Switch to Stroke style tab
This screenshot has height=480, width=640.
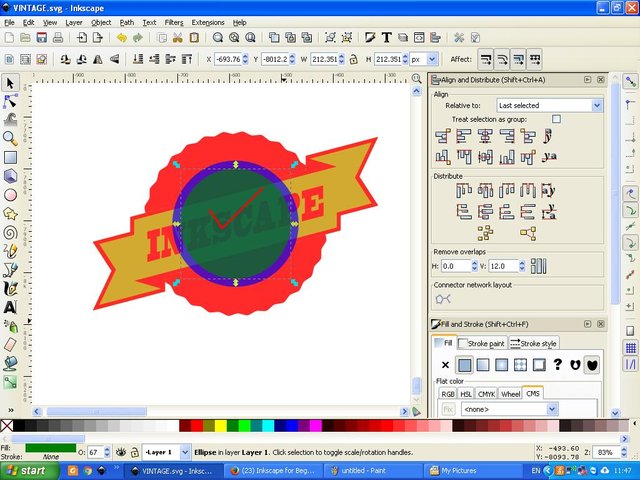point(533,343)
